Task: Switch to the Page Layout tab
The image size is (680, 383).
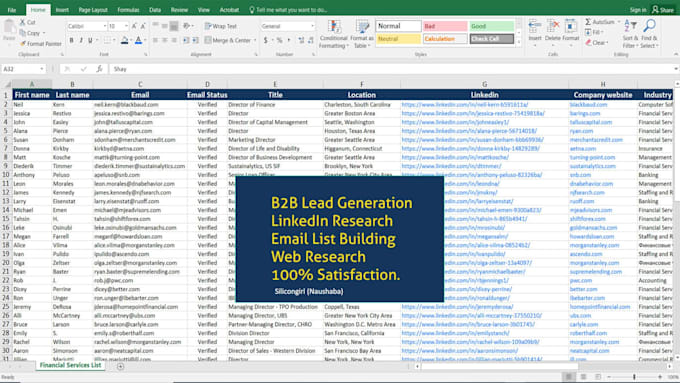Action: tap(93, 10)
